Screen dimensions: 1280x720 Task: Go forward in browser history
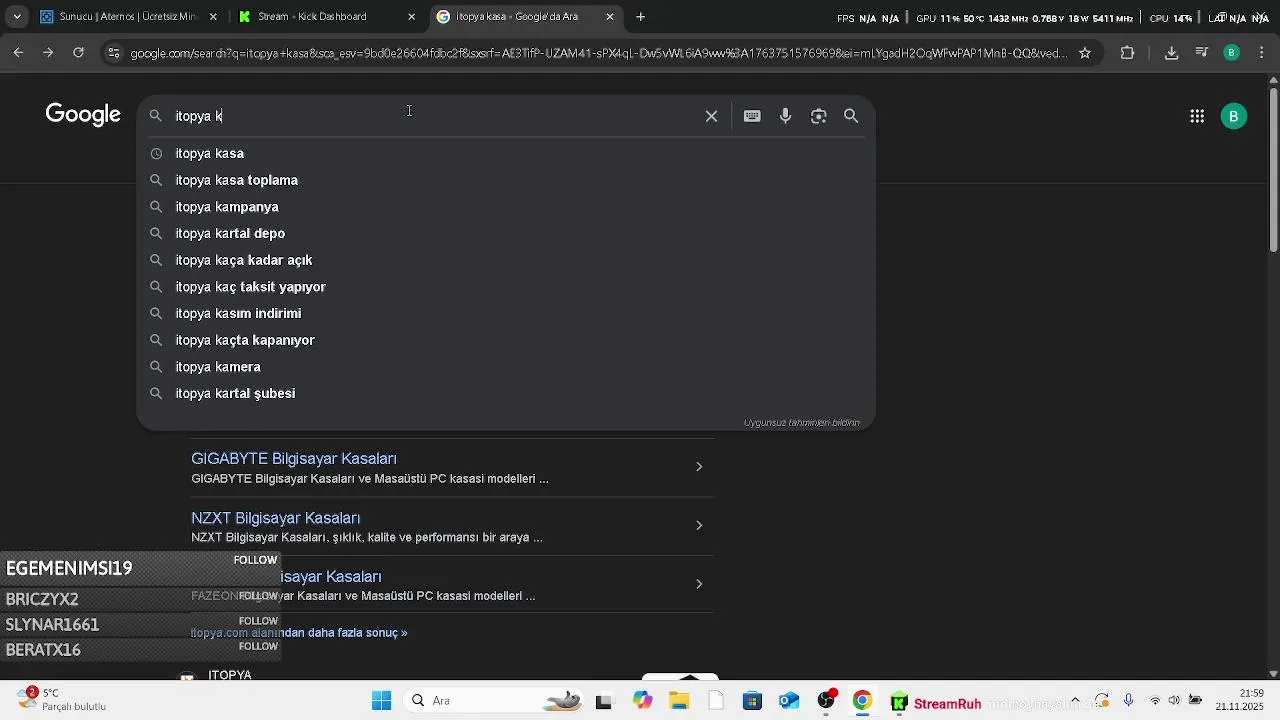click(48, 53)
